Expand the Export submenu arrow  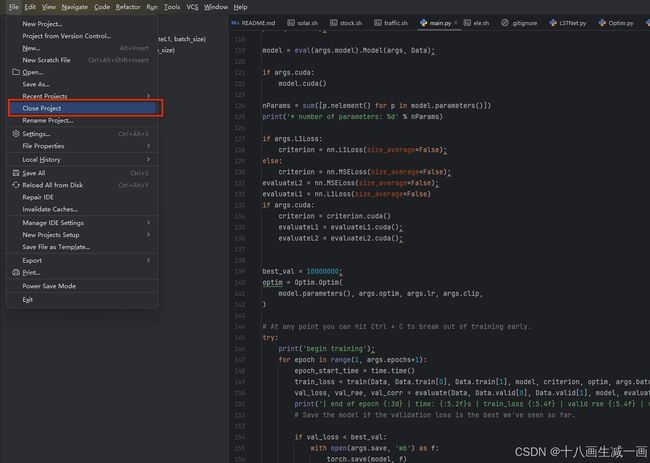[x=148, y=260]
